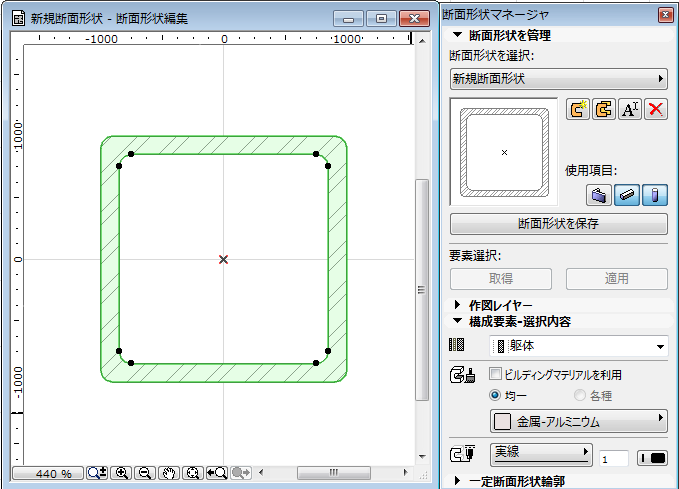679x489 pixels.
Task: Click the 取得 button
Action: click(501, 279)
